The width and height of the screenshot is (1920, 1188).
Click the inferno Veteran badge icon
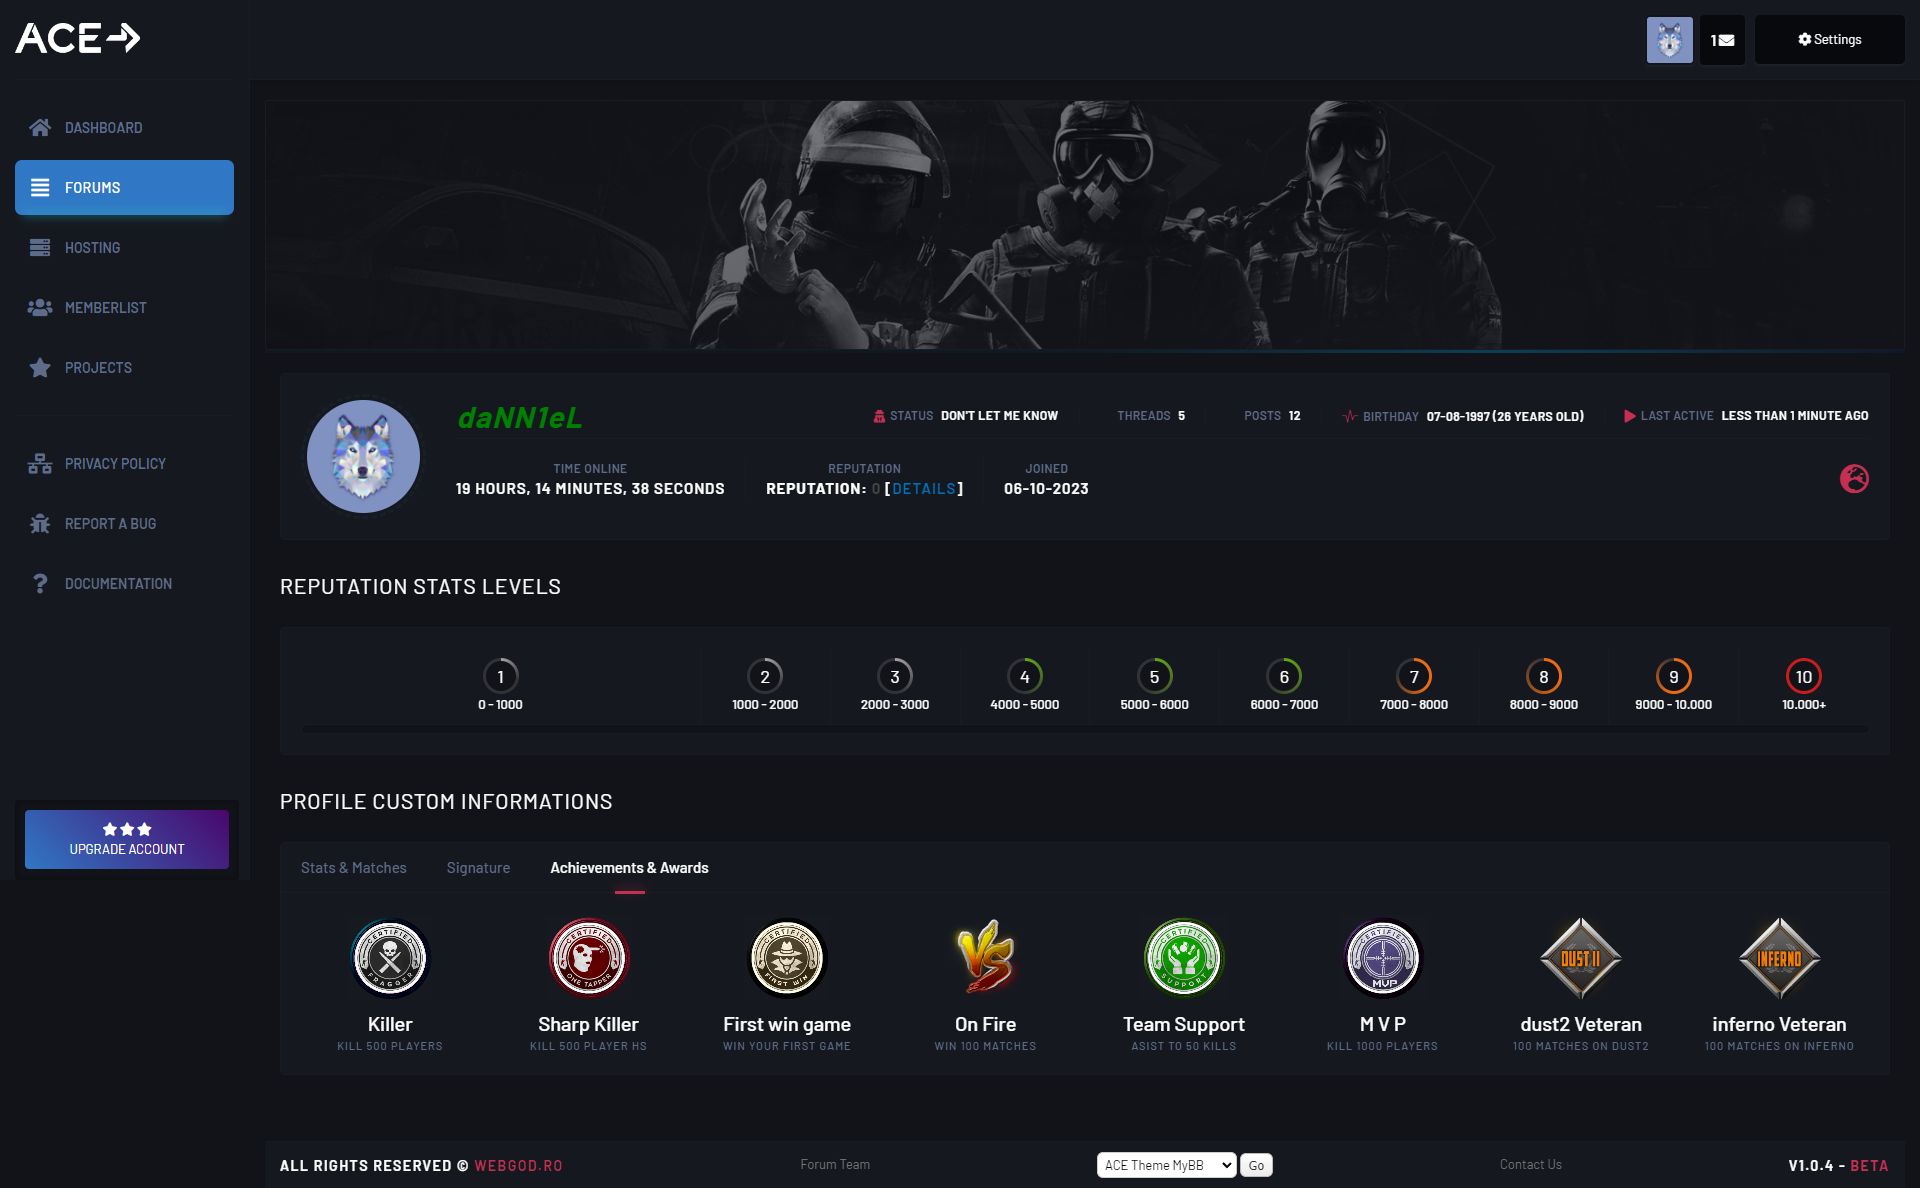[1779, 958]
